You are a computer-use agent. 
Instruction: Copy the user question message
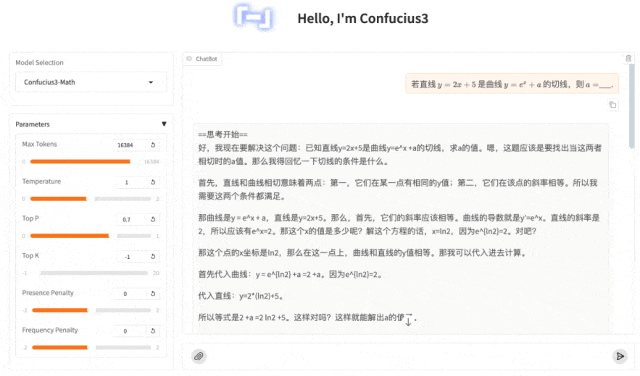coord(613,105)
